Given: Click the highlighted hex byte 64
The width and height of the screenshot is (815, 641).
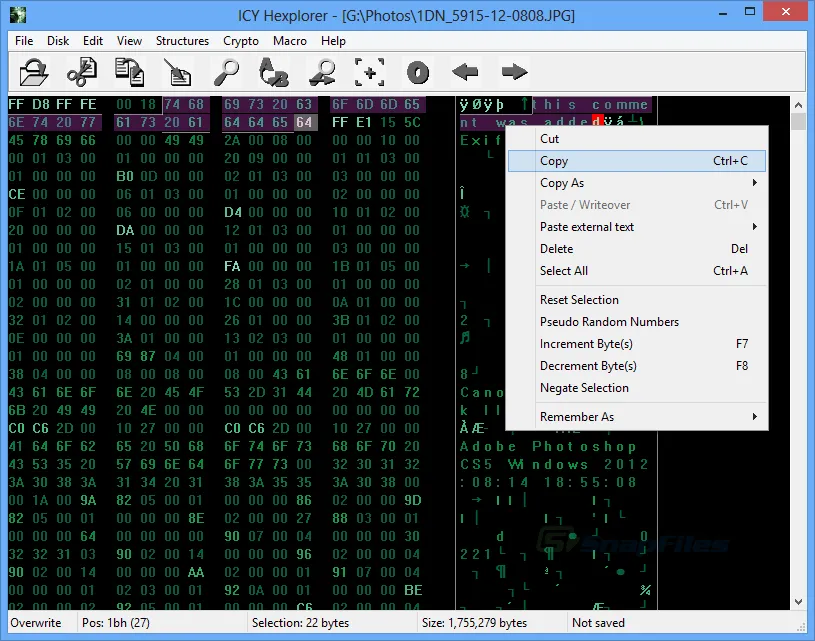Looking at the screenshot, I should click(x=304, y=122).
